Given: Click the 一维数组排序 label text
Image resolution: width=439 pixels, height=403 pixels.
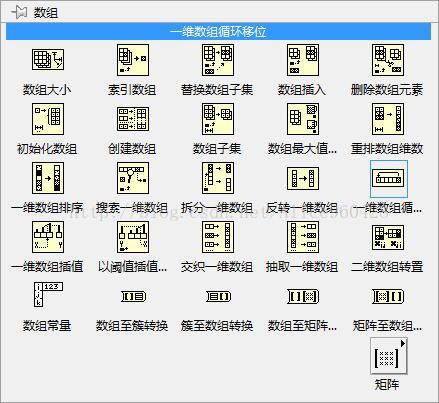Looking at the screenshot, I should tap(47, 208).
